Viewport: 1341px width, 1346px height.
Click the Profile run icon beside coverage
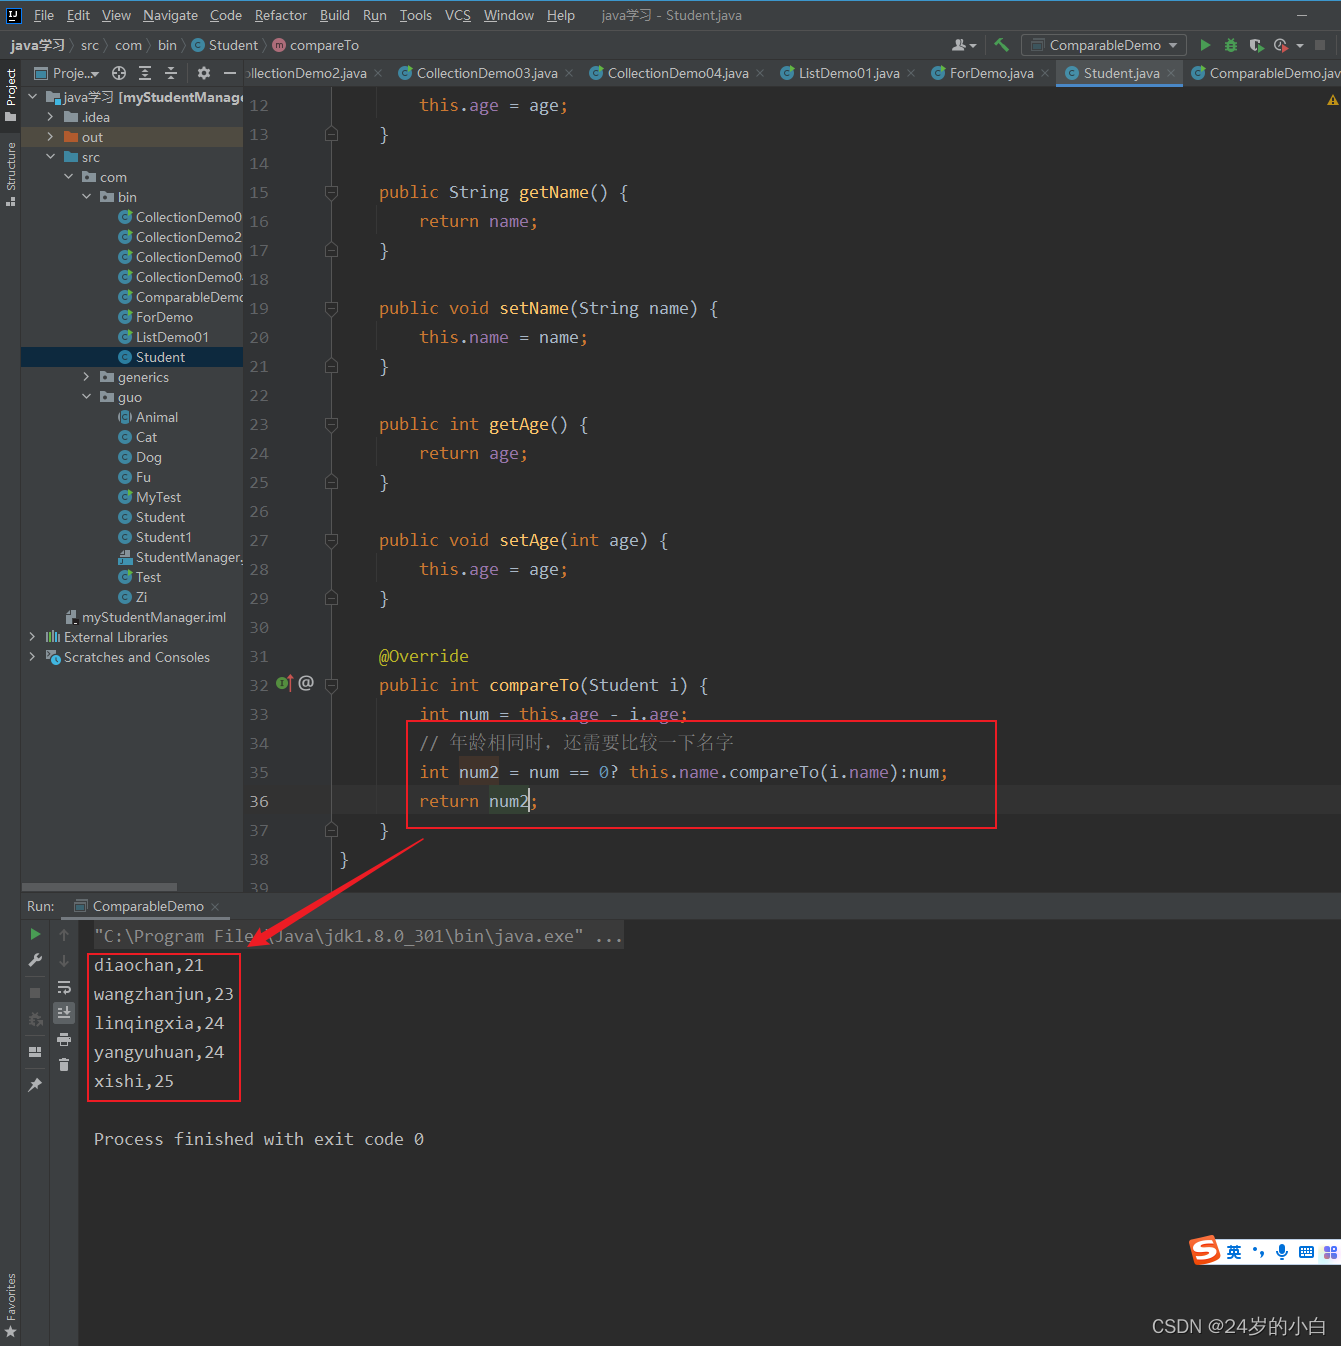[x=1281, y=45]
